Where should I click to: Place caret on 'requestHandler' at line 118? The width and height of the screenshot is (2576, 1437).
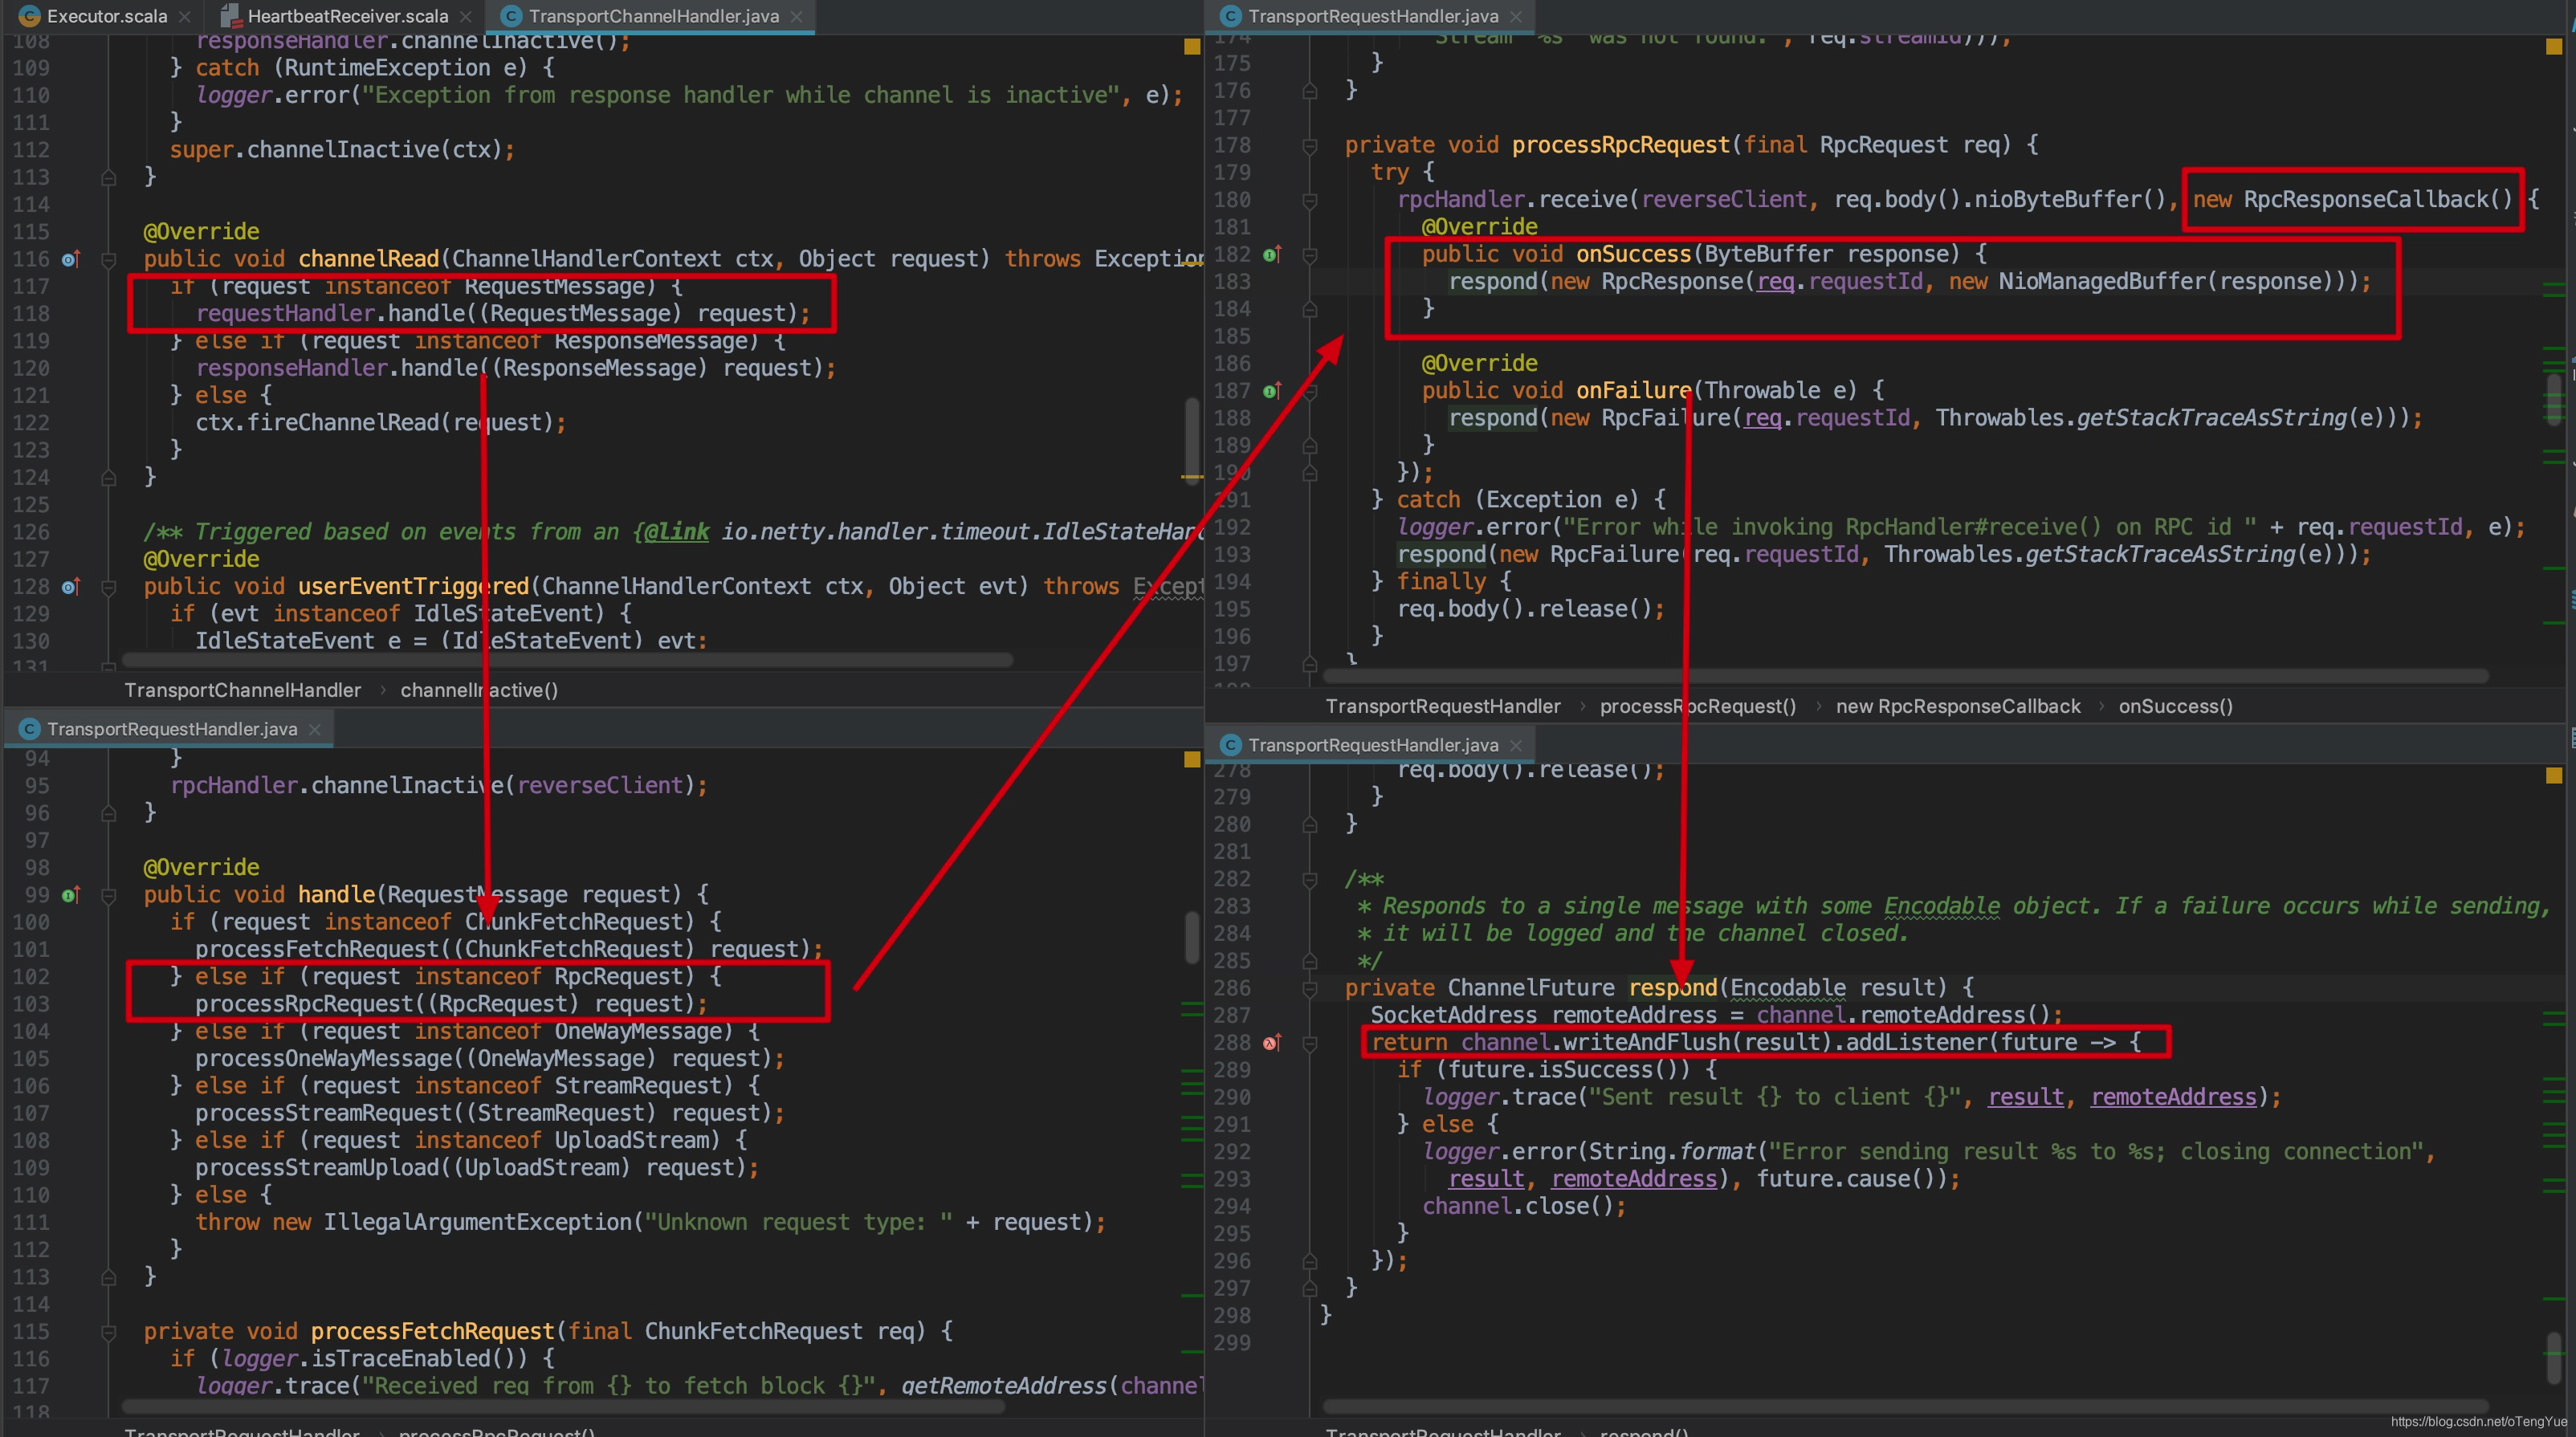pos(285,314)
